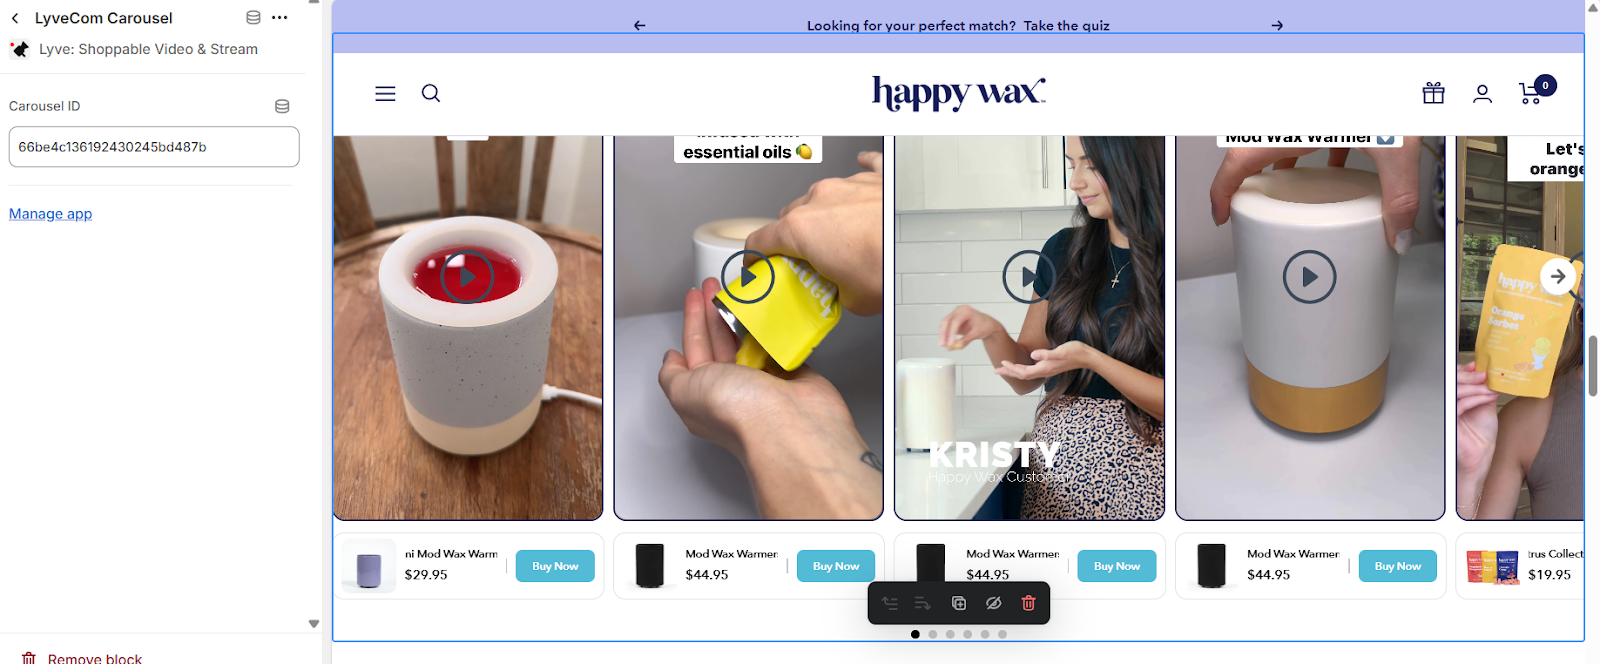Duplicate the block from the floating toolbar
Screen dimensions: 1600x664
(958, 603)
